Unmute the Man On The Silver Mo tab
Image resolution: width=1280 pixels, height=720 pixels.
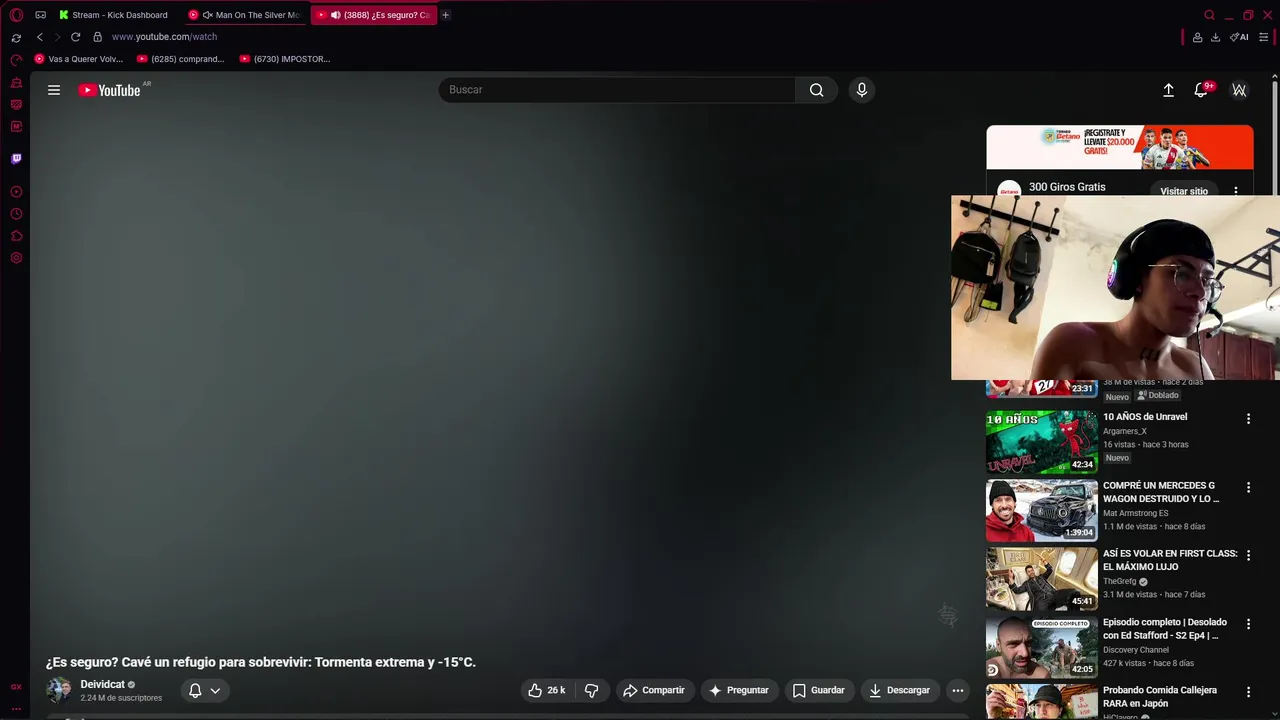[208, 15]
